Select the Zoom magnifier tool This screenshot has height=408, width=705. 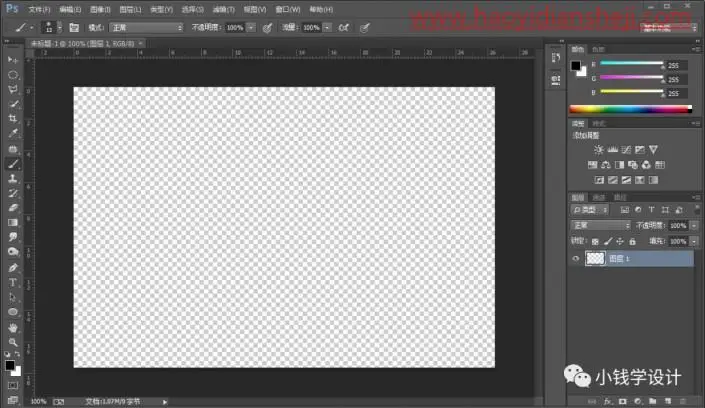click(13, 342)
